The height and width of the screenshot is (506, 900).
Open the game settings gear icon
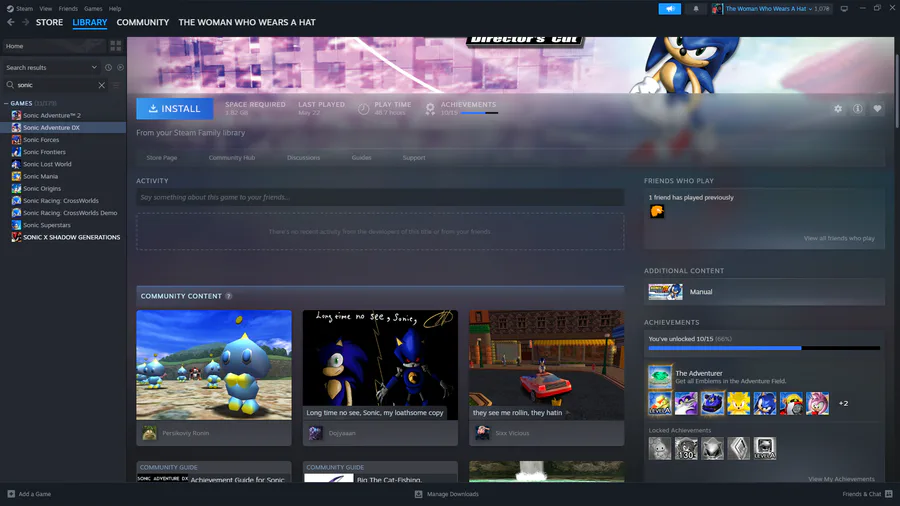coord(838,108)
